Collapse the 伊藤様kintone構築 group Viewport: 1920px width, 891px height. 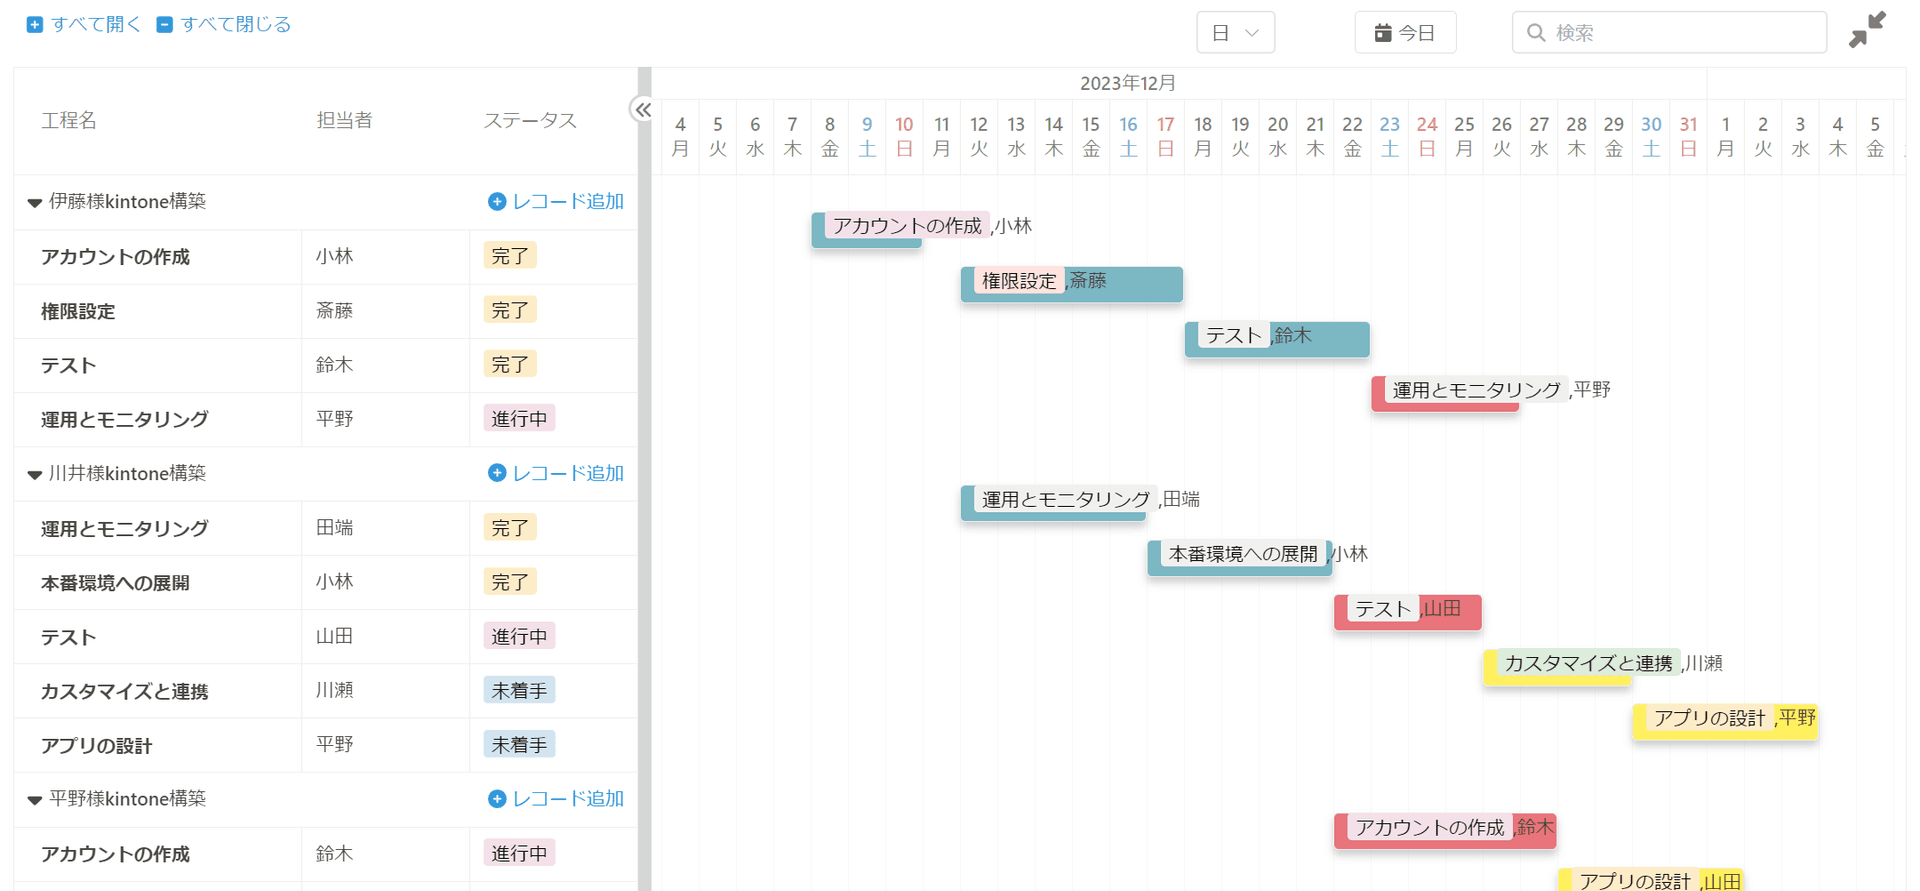pyautogui.click(x=35, y=202)
